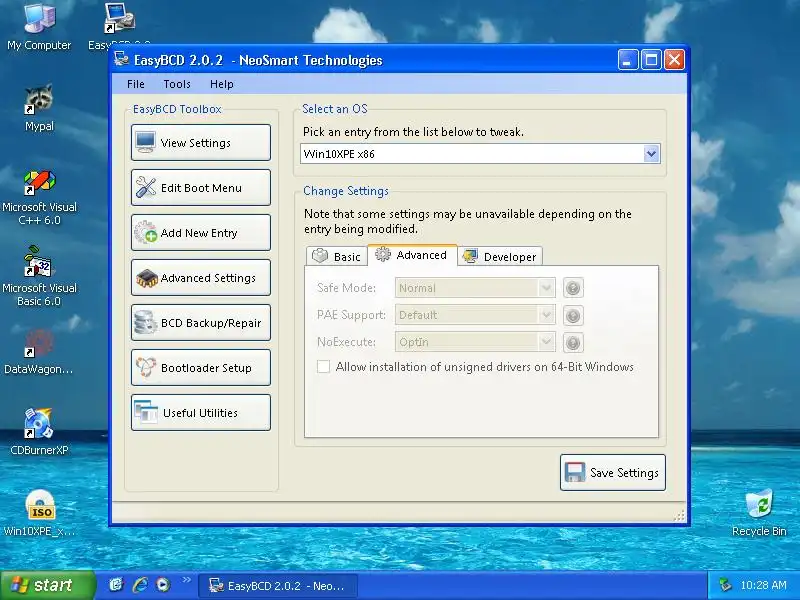Image resolution: width=800 pixels, height=600 pixels.
Task: Click the taskbar clock showing 10:28 AM
Action: [x=763, y=585]
